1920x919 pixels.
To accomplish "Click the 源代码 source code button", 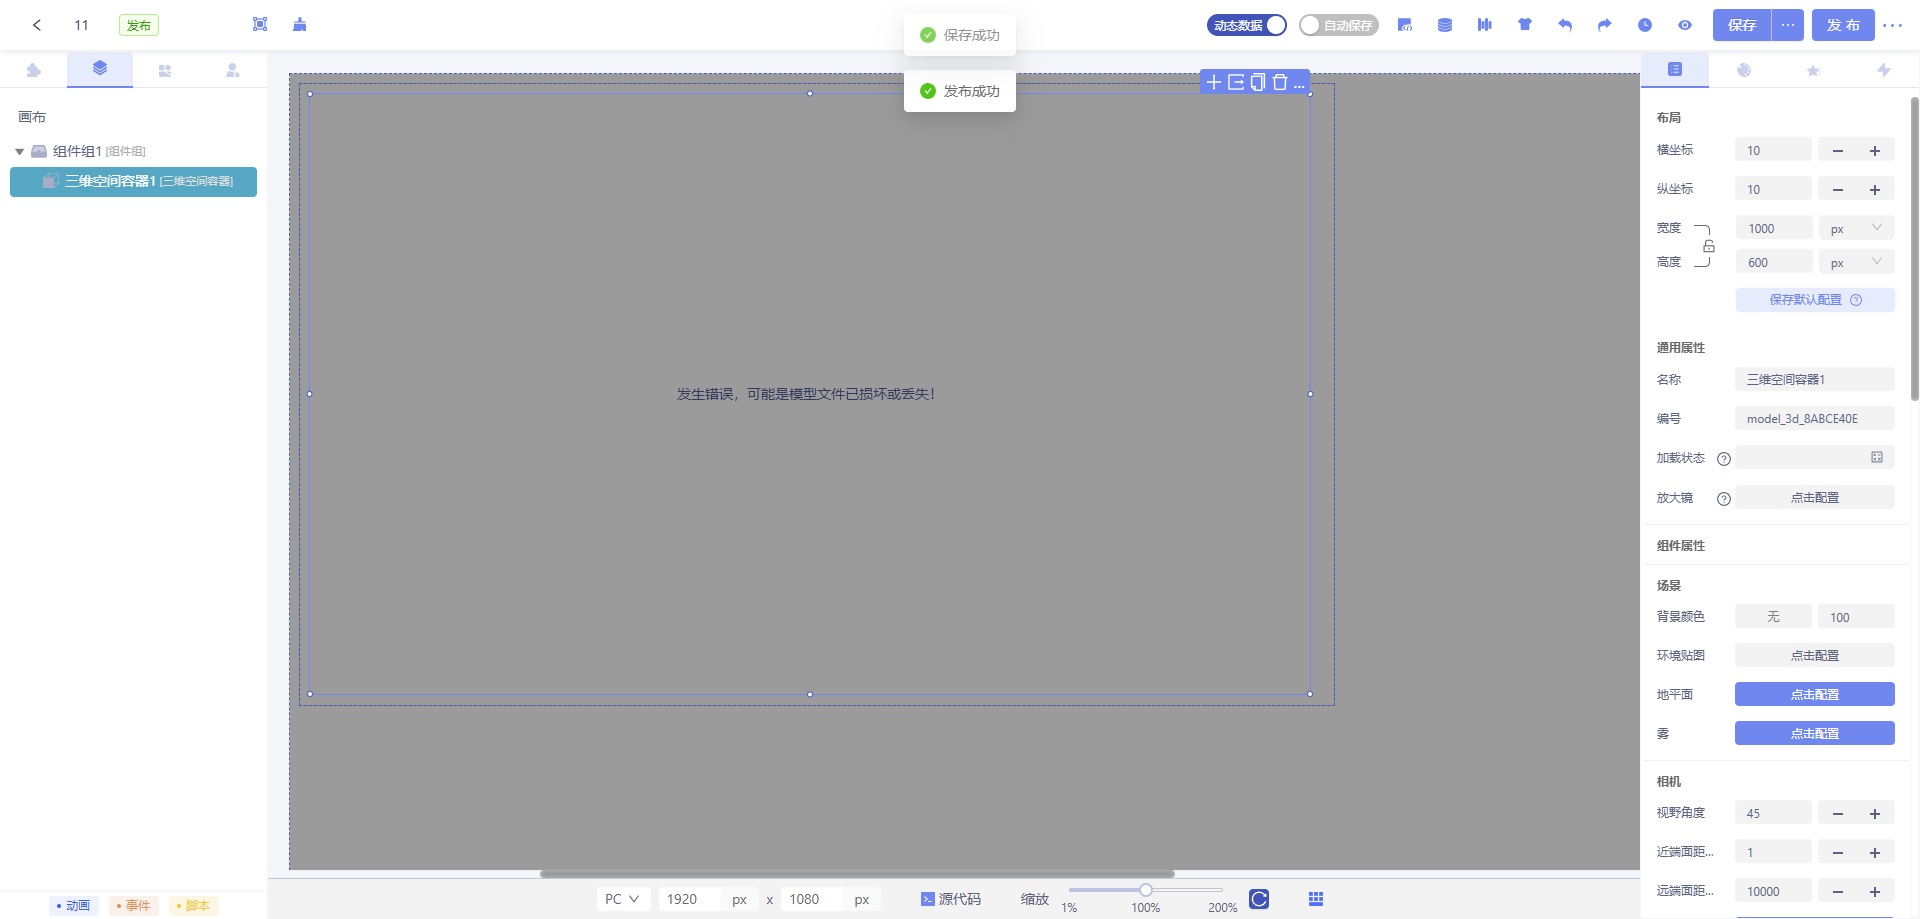I will pyautogui.click(x=951, y=899).
